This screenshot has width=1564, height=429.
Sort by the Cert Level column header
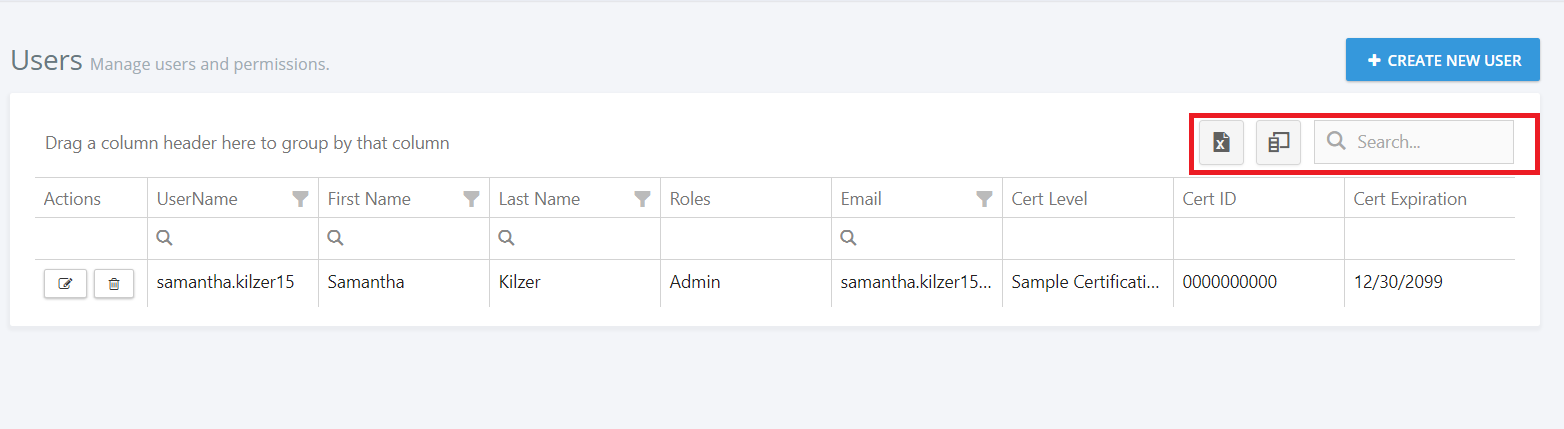coord(1049,199)
